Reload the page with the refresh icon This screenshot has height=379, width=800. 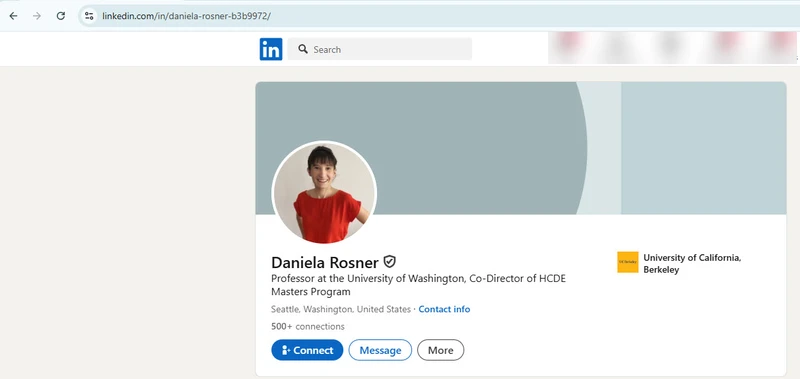(x=61, y=16)
